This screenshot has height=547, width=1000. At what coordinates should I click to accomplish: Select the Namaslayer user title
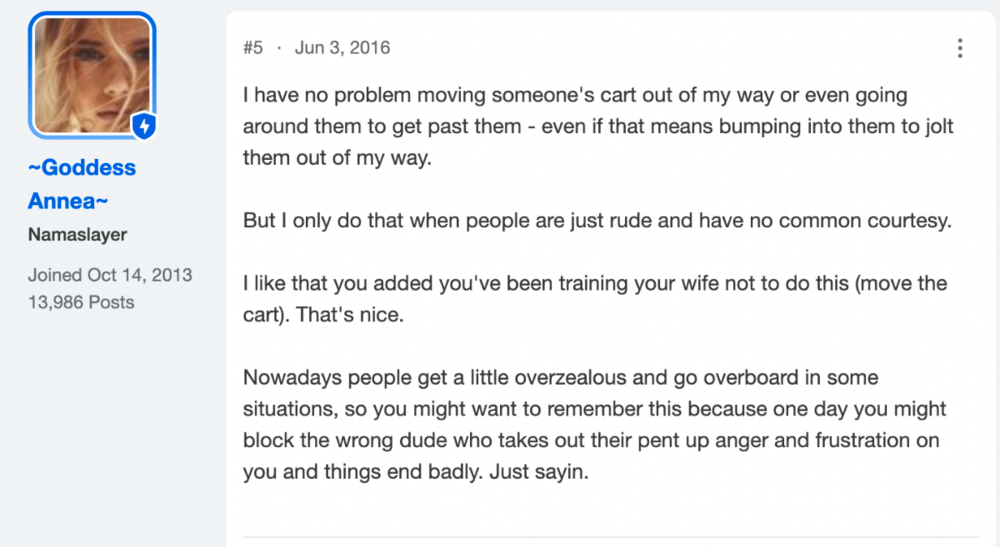[78, 235]
